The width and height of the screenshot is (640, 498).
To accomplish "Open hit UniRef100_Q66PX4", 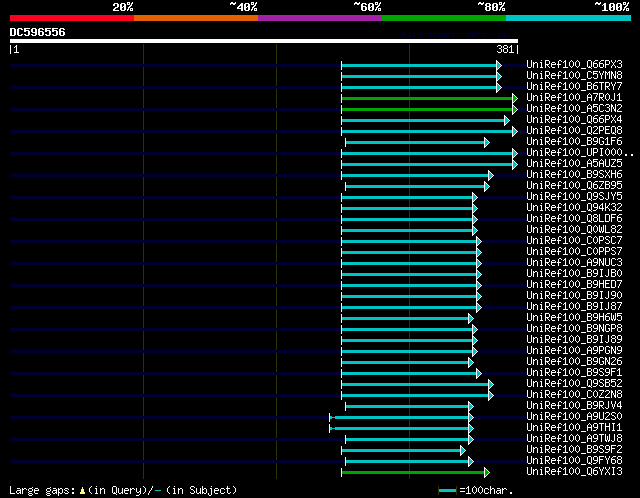I will click(574, 119).
